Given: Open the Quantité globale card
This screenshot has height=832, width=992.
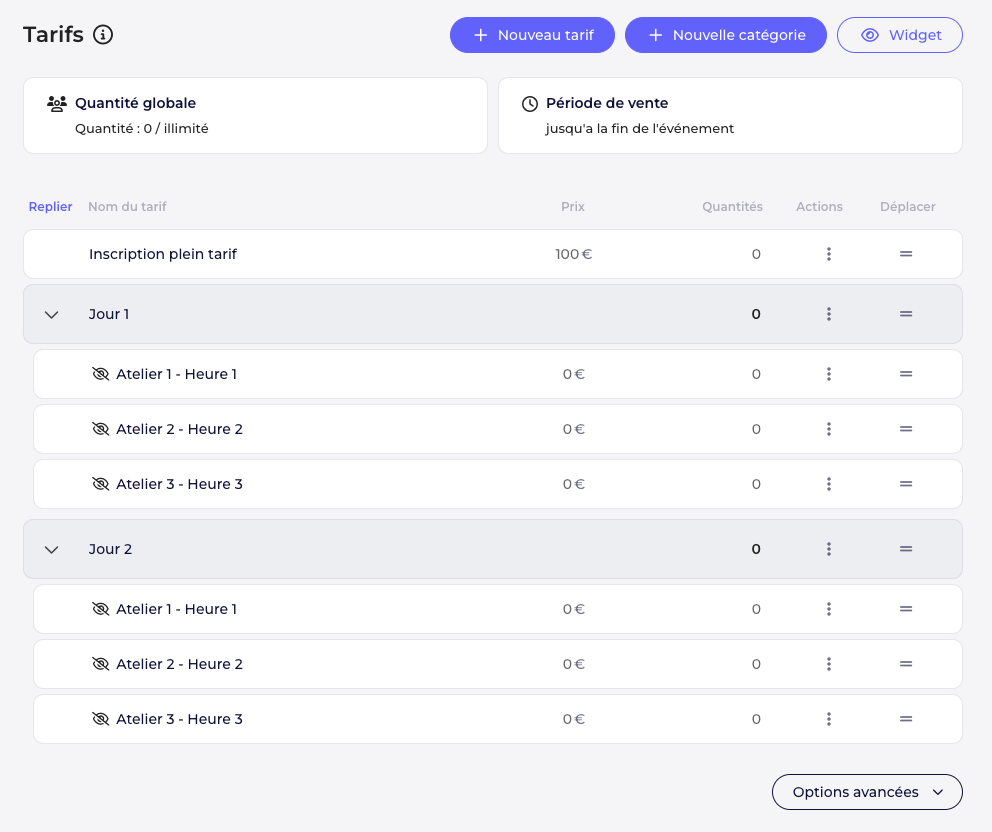Looking at the screenshot, I should pyautogui.click(x=255, y=115).
